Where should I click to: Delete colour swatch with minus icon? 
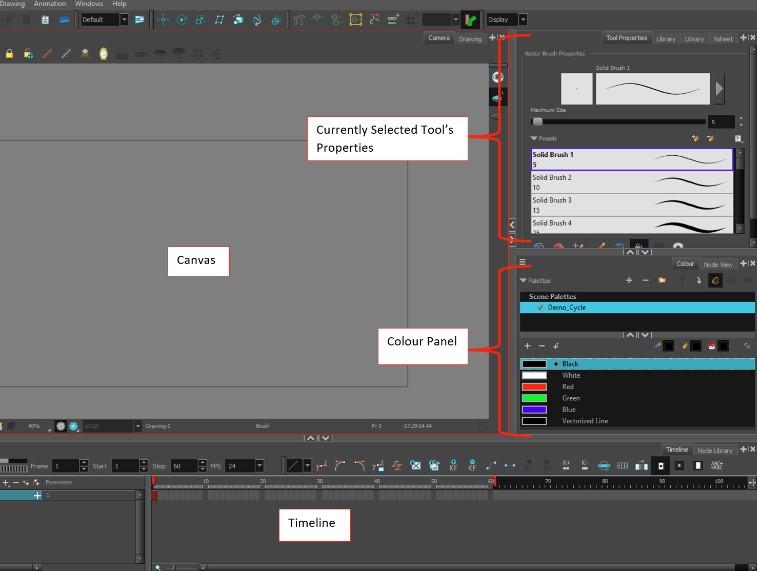point(542,346)
